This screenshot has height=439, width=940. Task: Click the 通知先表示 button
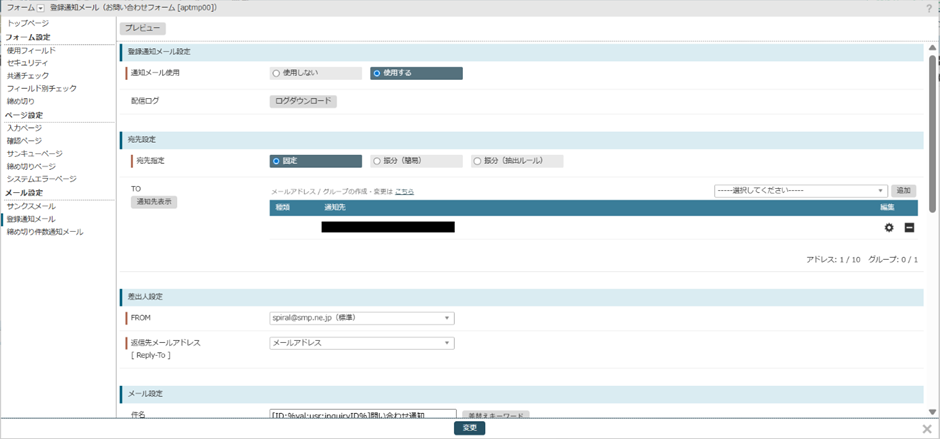coord(154,202)
